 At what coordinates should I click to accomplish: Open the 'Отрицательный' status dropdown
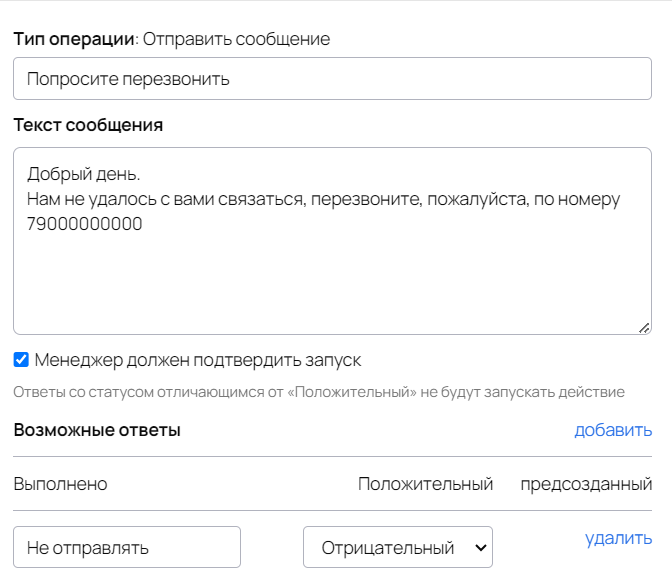coord(398,547)
